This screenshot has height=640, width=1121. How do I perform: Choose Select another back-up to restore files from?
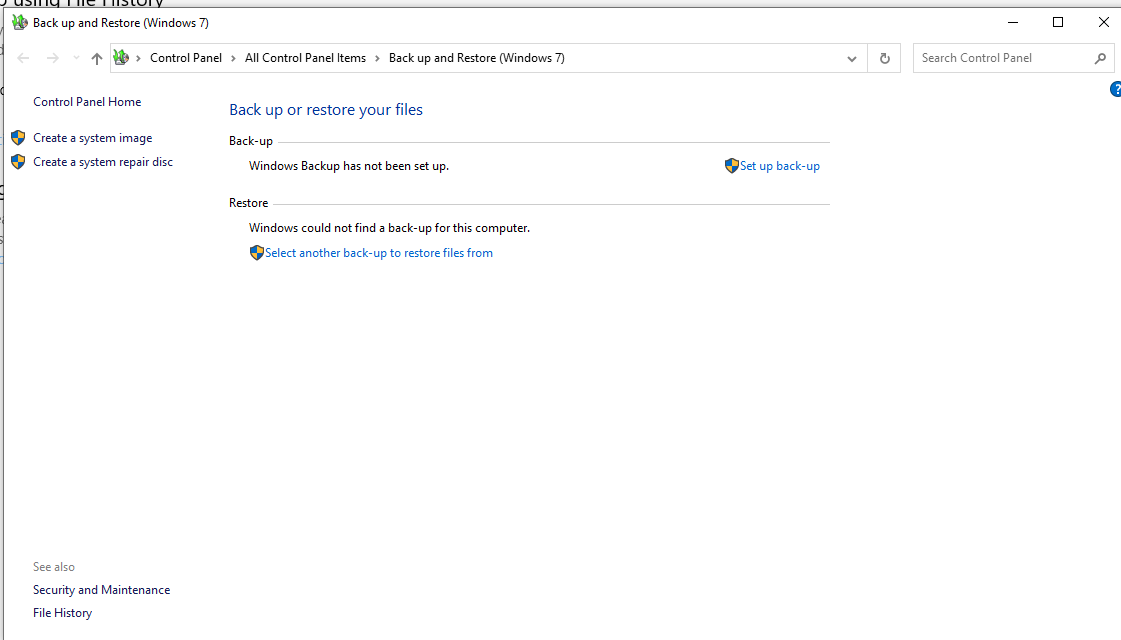(379, 253)
